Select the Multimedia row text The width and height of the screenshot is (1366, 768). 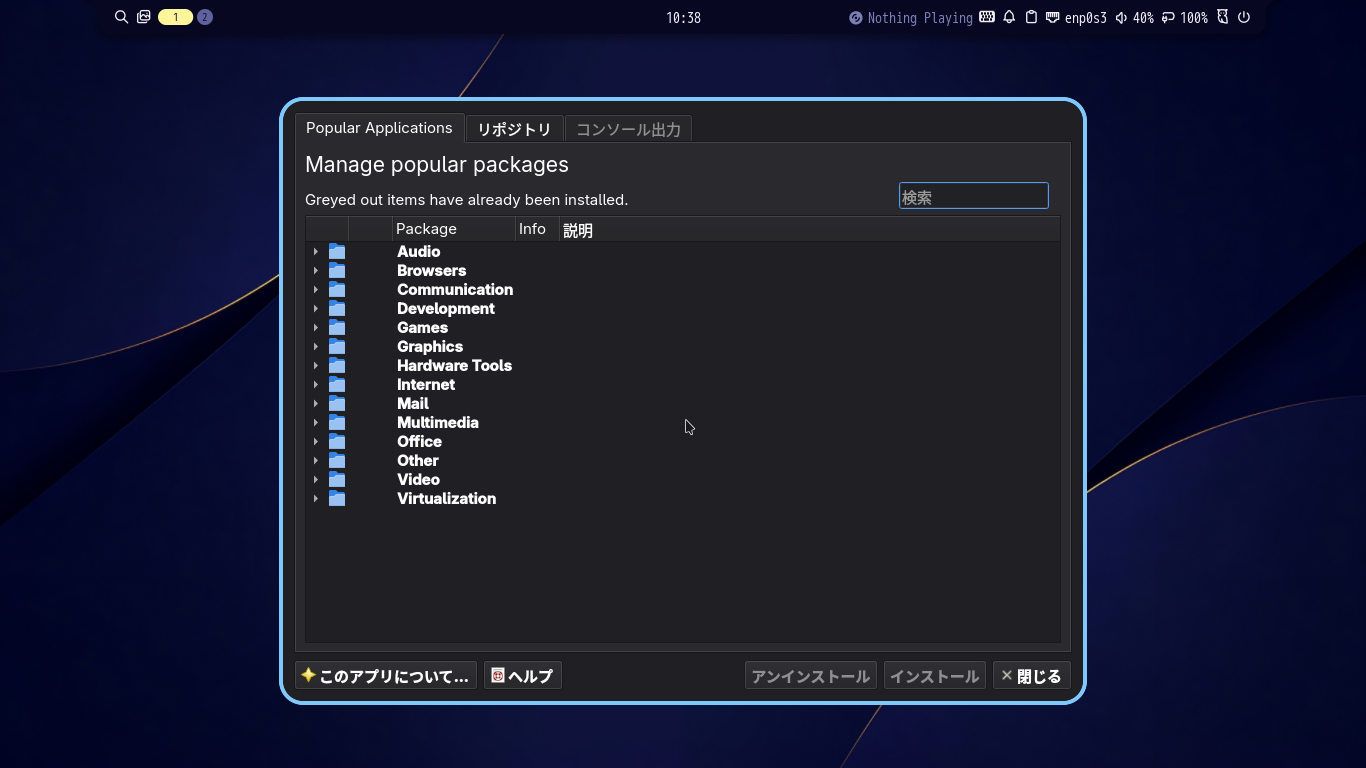pyautogui.click(x=438, y=423)
